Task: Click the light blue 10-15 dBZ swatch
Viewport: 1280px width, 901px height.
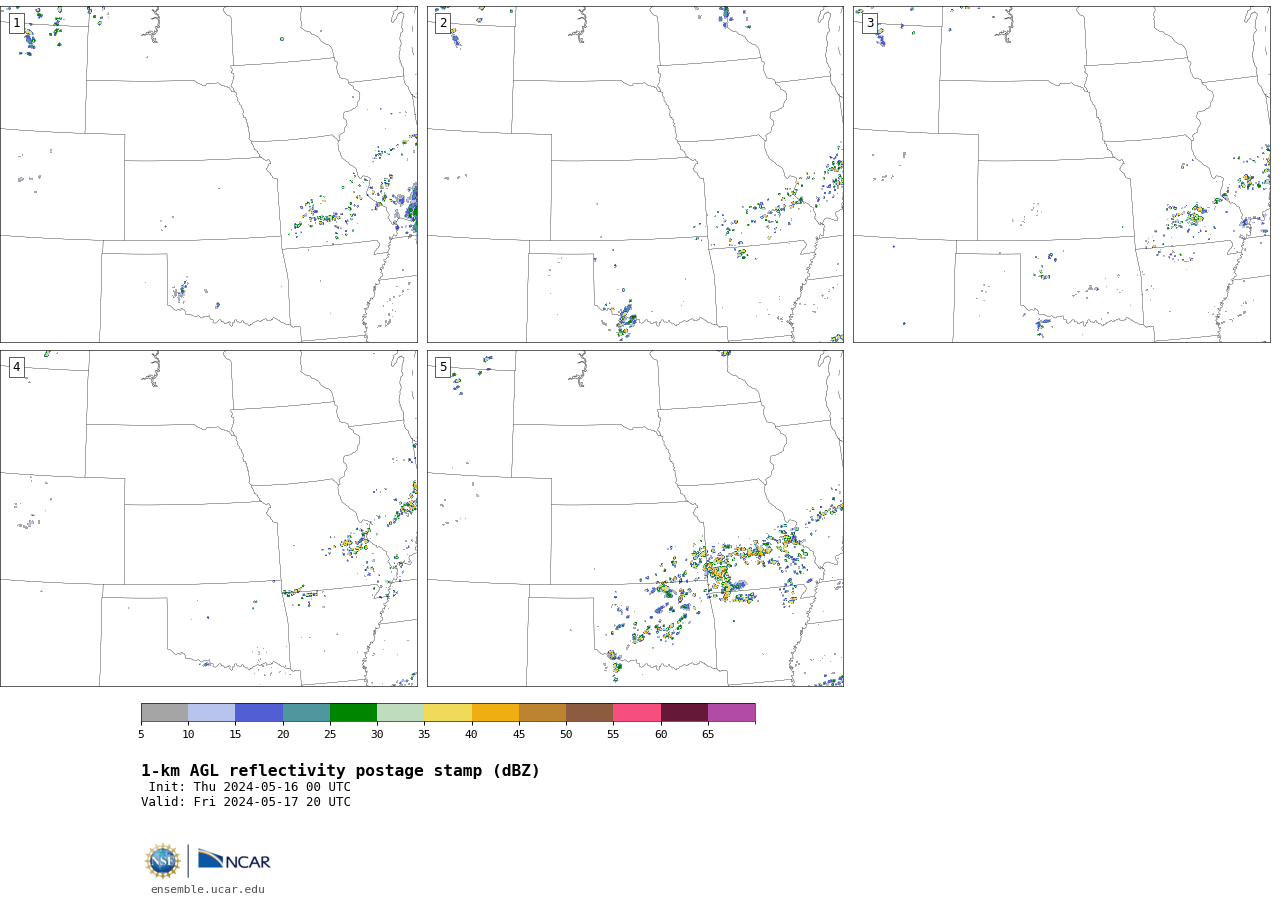Action: pyautogui.click(x=212, y=712)
